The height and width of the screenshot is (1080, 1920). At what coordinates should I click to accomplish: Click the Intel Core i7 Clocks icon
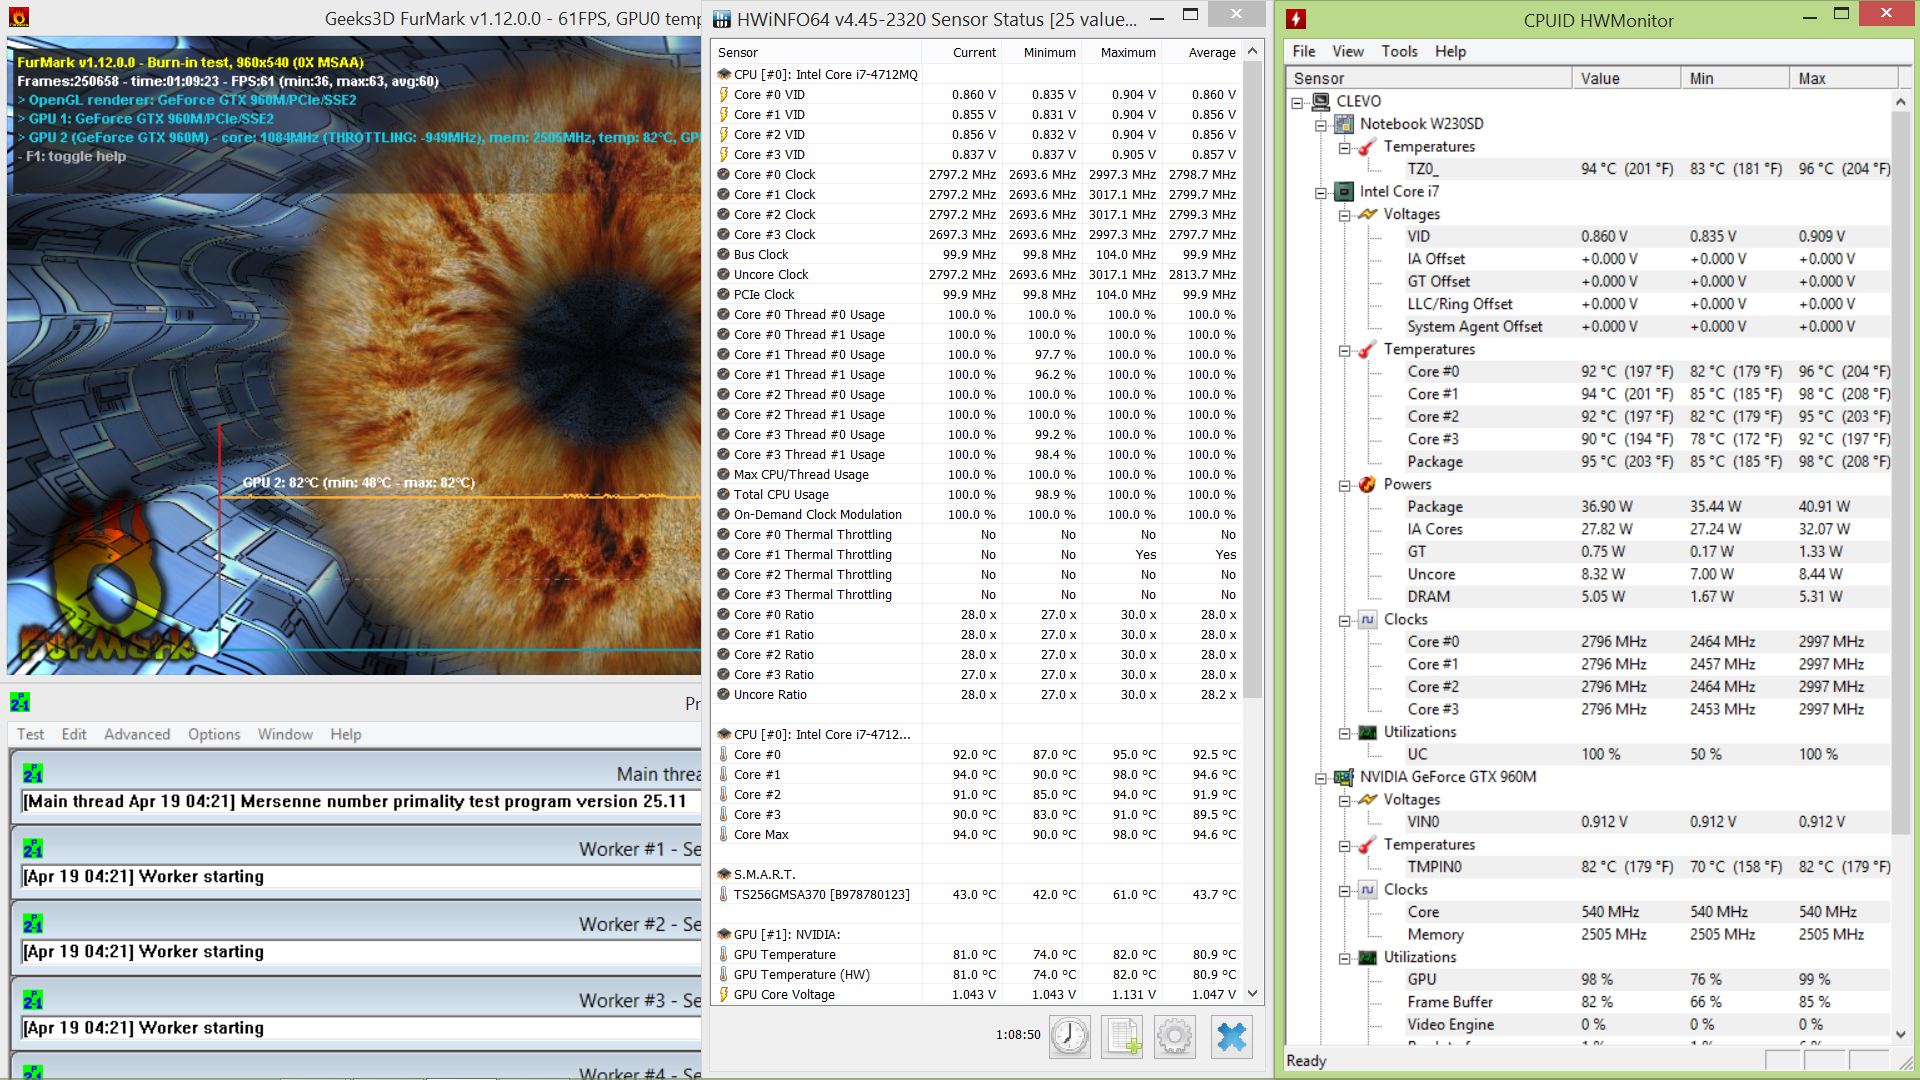tap(1367, 619)
